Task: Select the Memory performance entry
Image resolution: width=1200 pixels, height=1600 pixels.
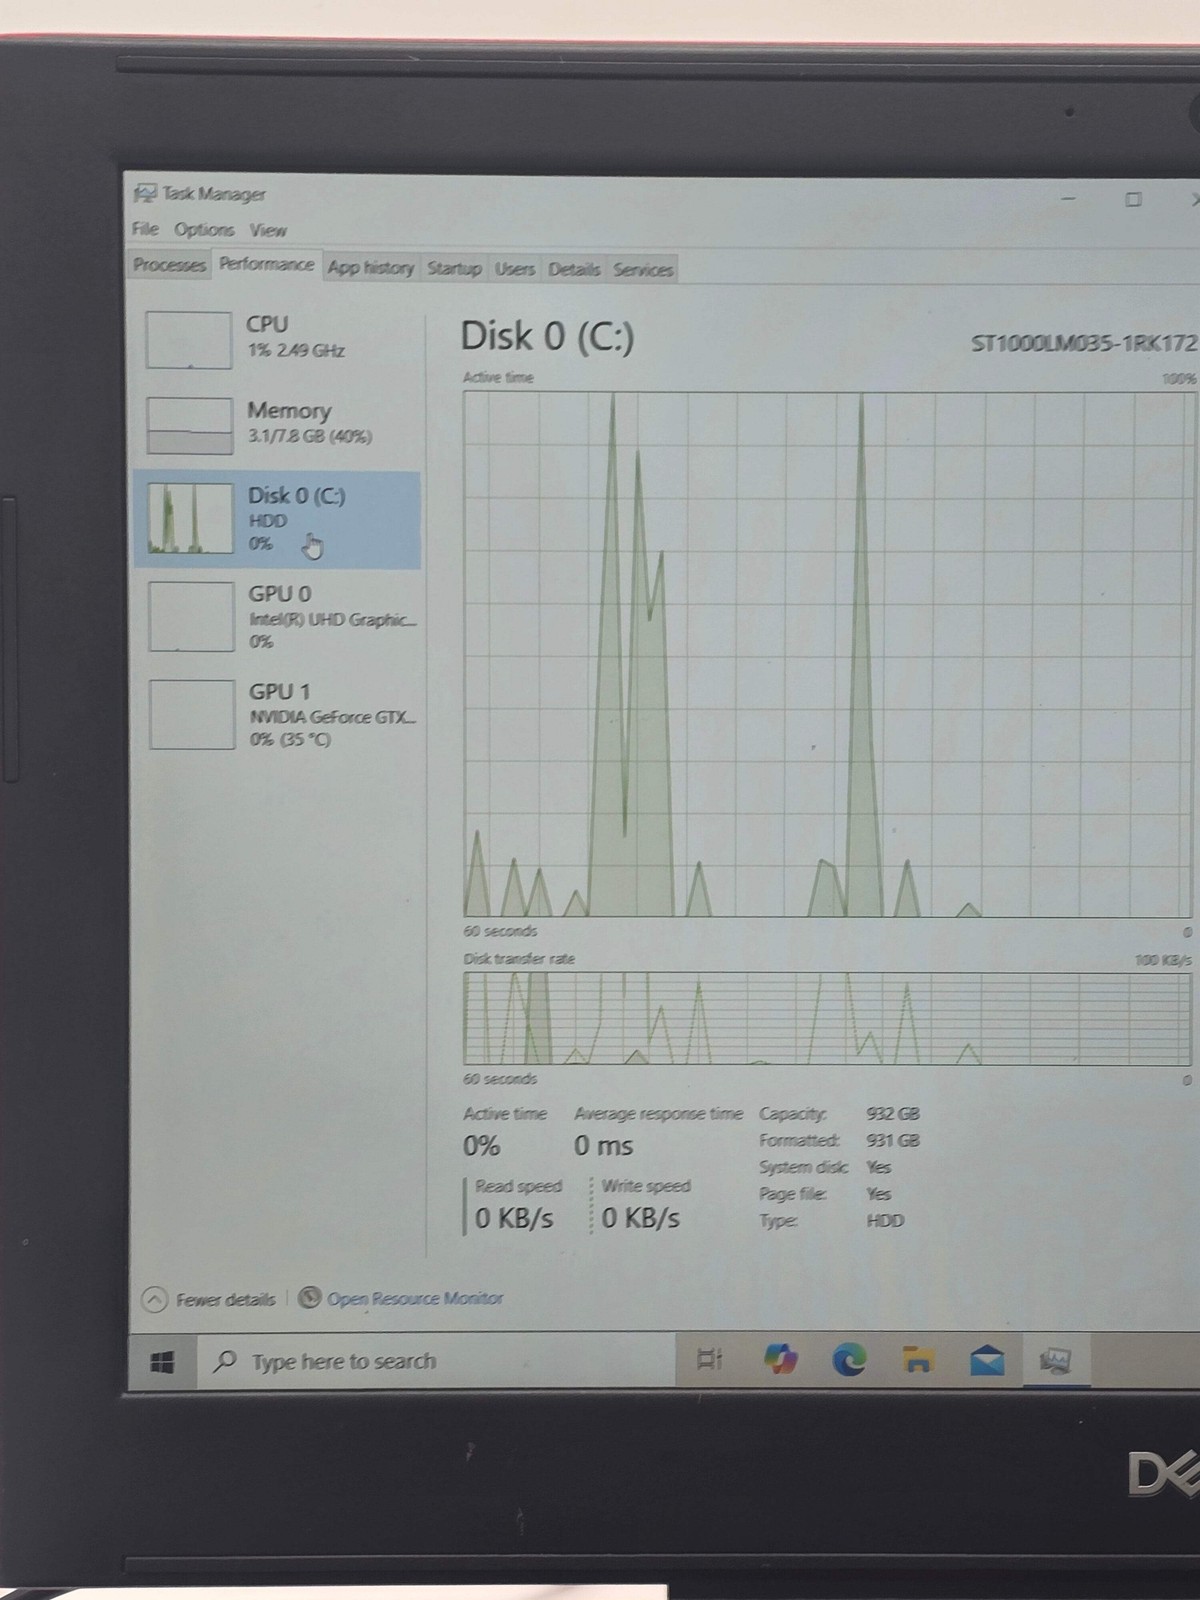Action: pyautogui.click(x=277, y=425)
